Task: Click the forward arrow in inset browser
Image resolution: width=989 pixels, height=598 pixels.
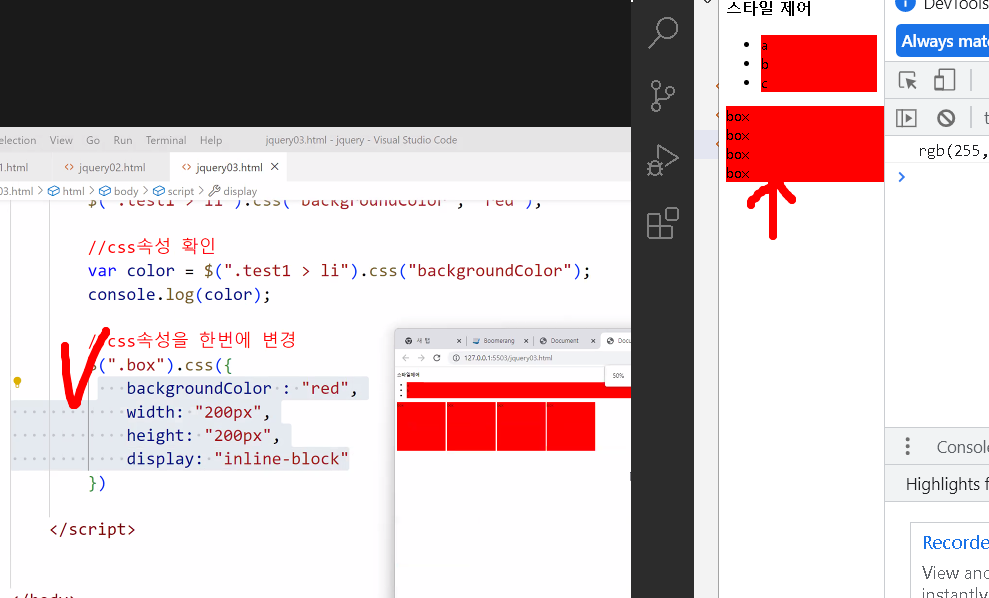Action: (x=421, y=358)
